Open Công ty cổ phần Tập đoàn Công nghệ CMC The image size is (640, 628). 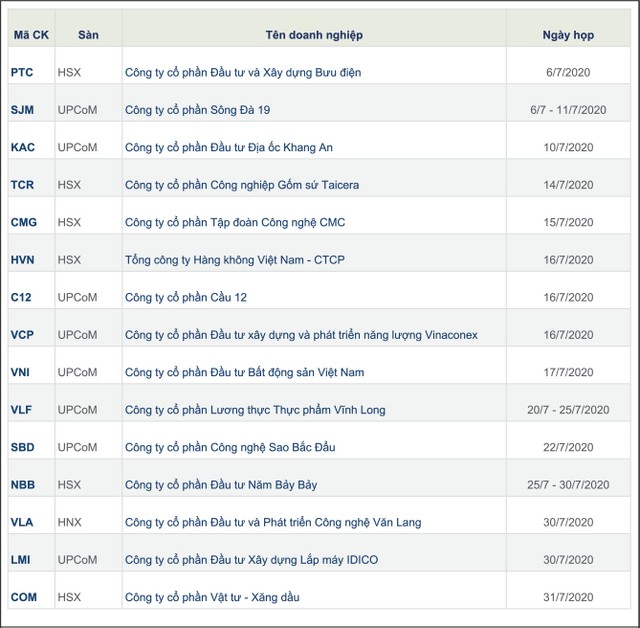click(x=235, y=223)
